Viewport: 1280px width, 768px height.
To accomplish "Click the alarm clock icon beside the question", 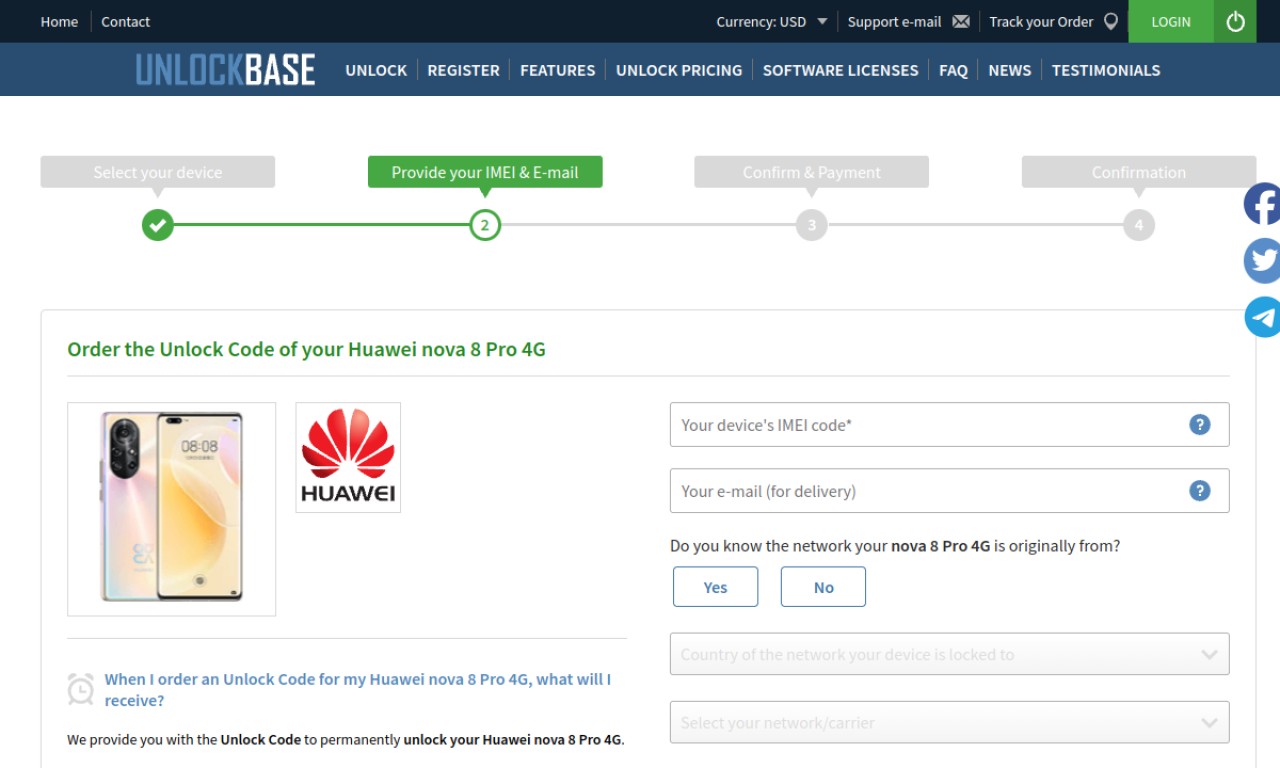I will click(81, 689).
